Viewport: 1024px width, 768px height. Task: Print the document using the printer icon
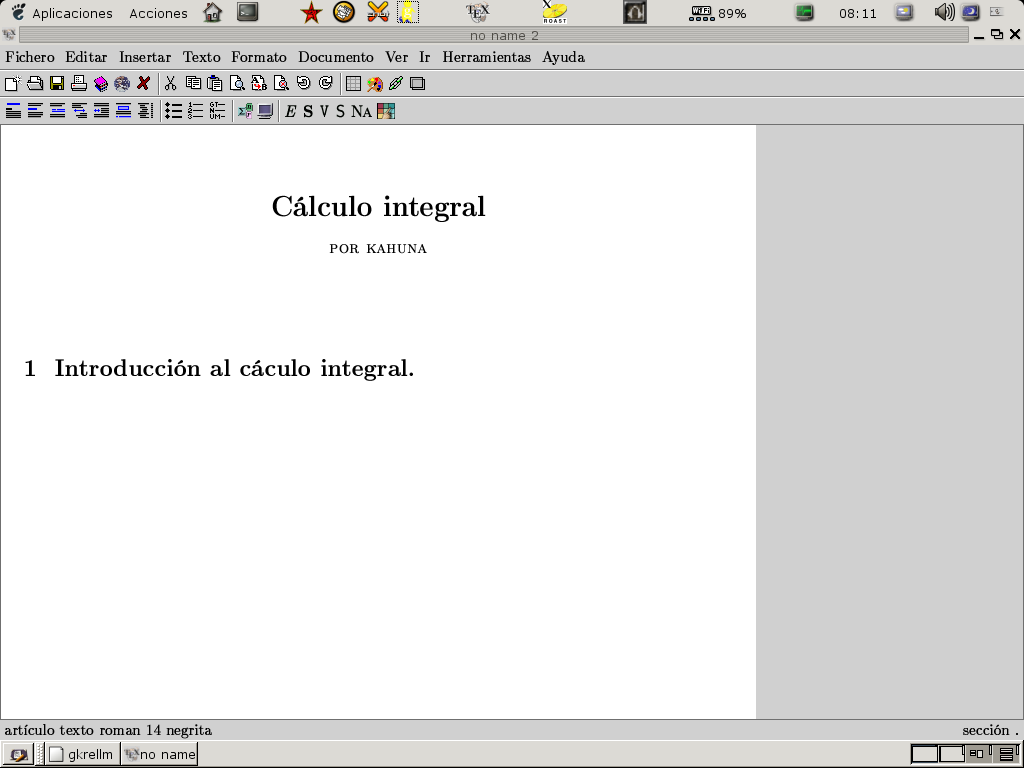pyautogui.click(x=79, y=84)
